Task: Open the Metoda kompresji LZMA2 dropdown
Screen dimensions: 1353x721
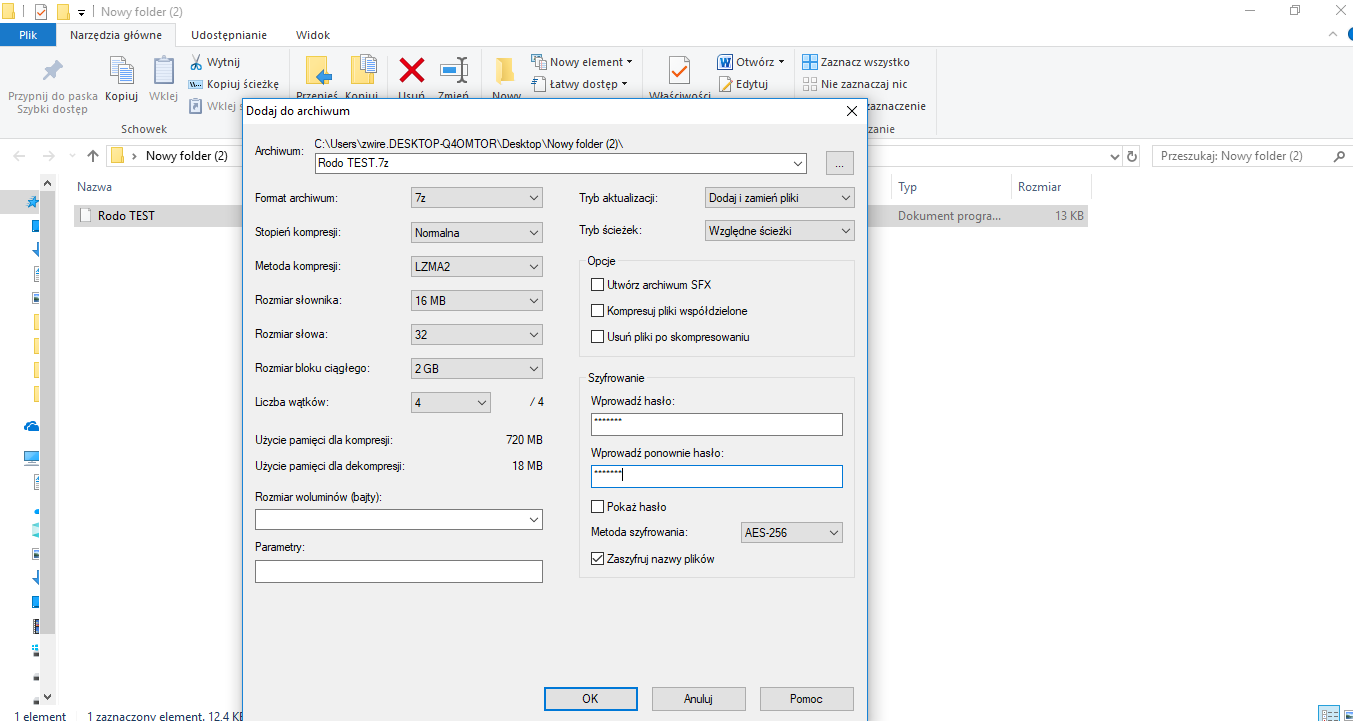Action: pos(477,266)
